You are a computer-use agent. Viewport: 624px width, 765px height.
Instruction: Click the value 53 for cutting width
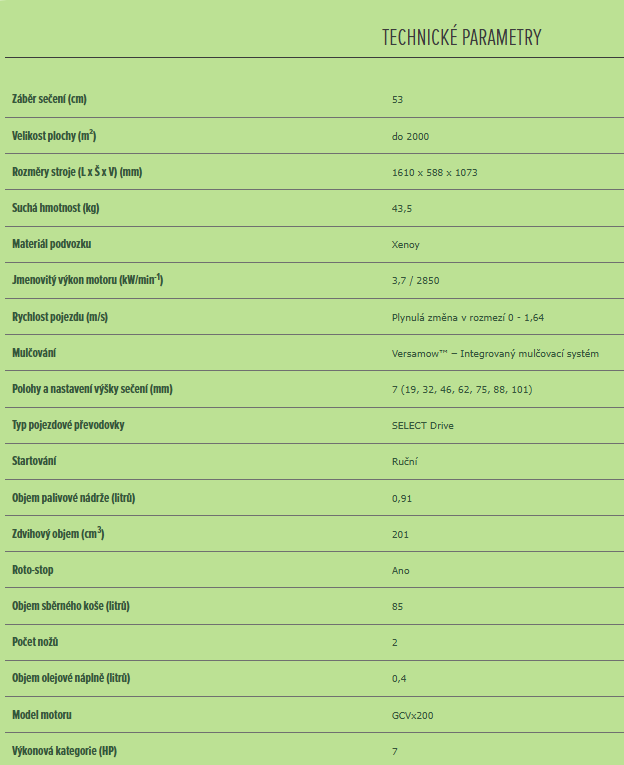click(397, 100)
